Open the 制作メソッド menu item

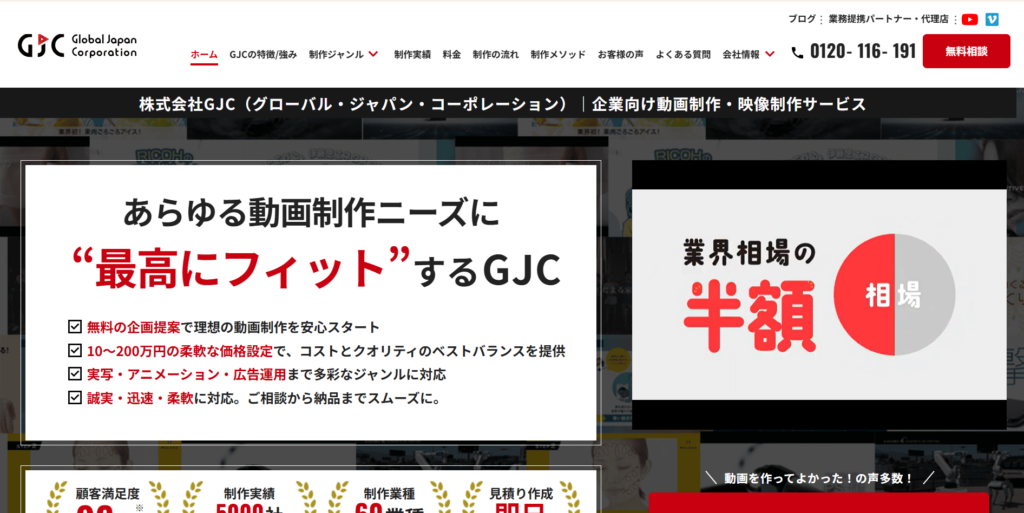558,55
